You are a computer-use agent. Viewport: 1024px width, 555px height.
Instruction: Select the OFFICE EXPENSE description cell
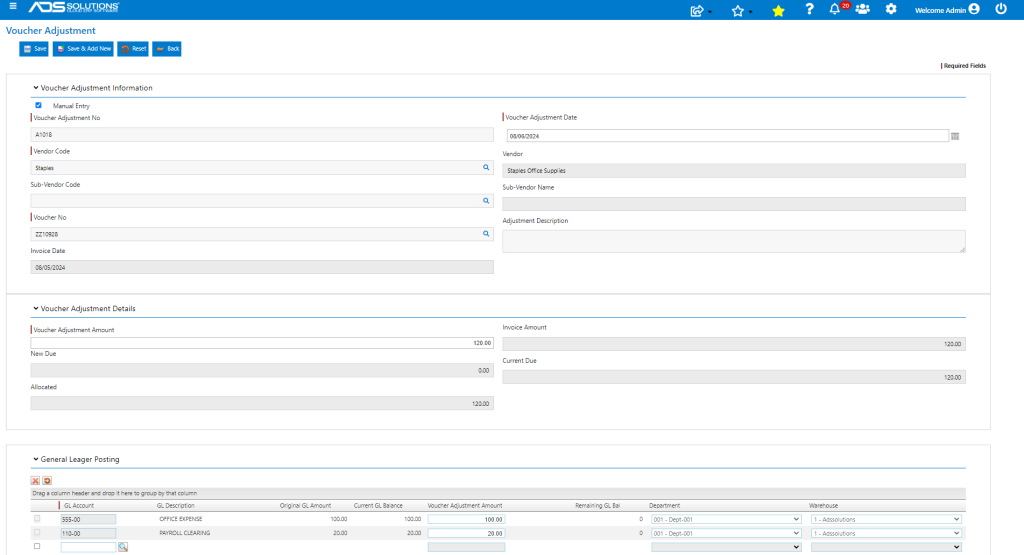pyautogui.click(x=181, y=519)
